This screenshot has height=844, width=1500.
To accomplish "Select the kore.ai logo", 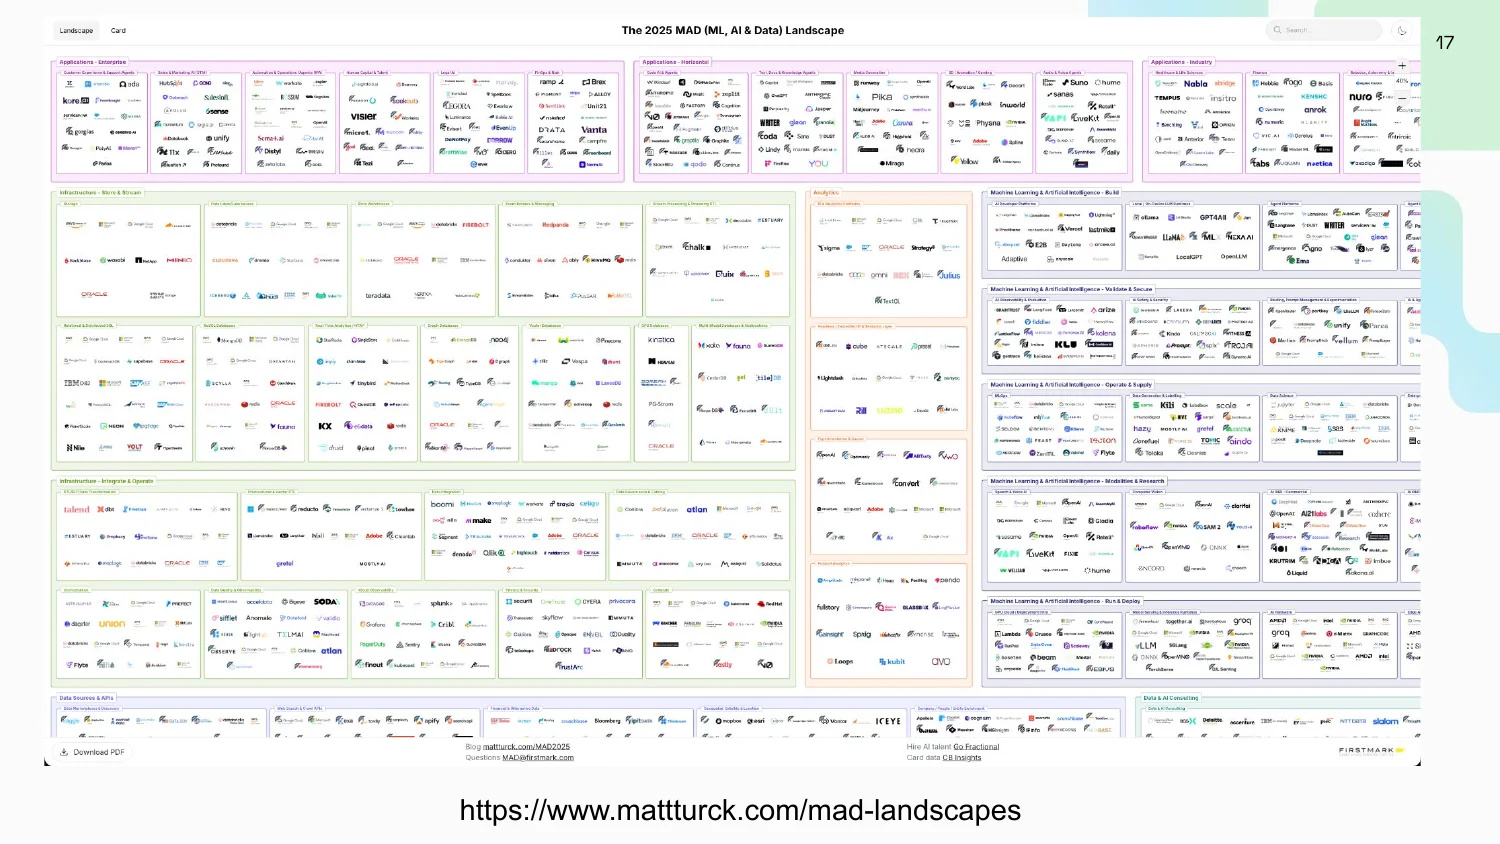I will (77, 101).
